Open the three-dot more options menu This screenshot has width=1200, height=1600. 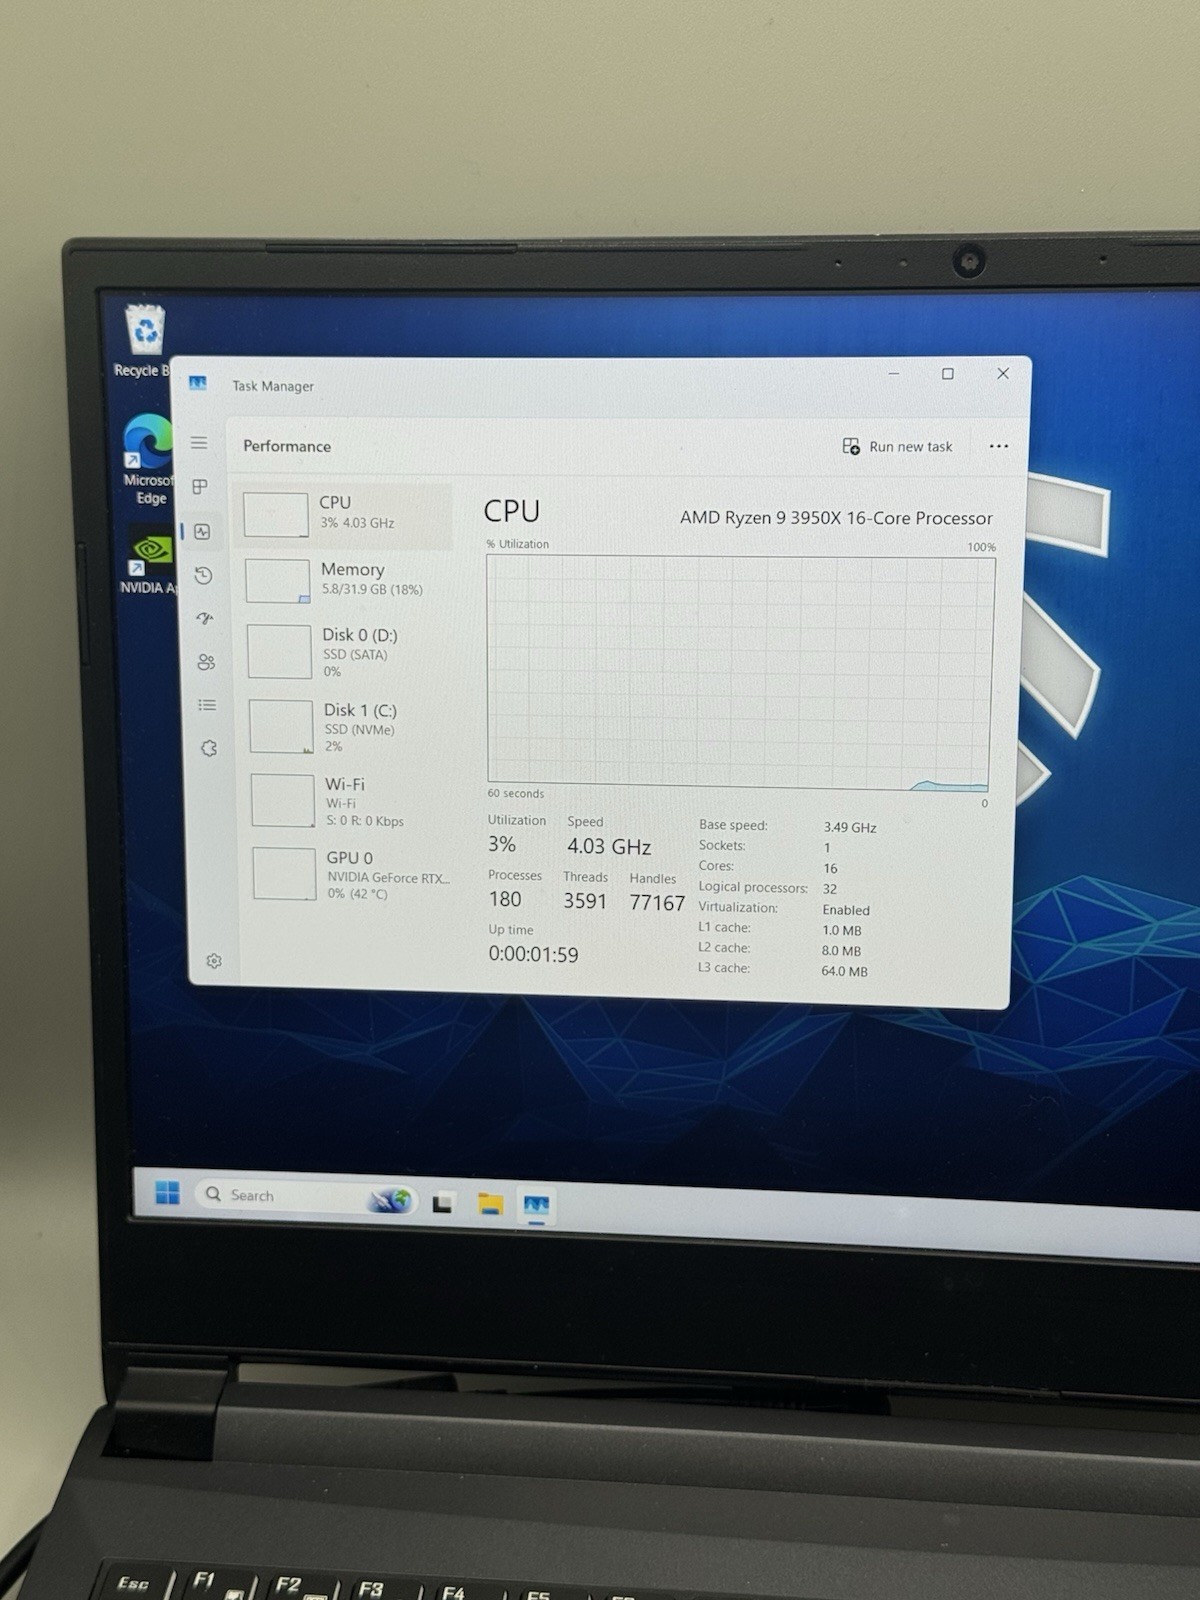(998, 446)
